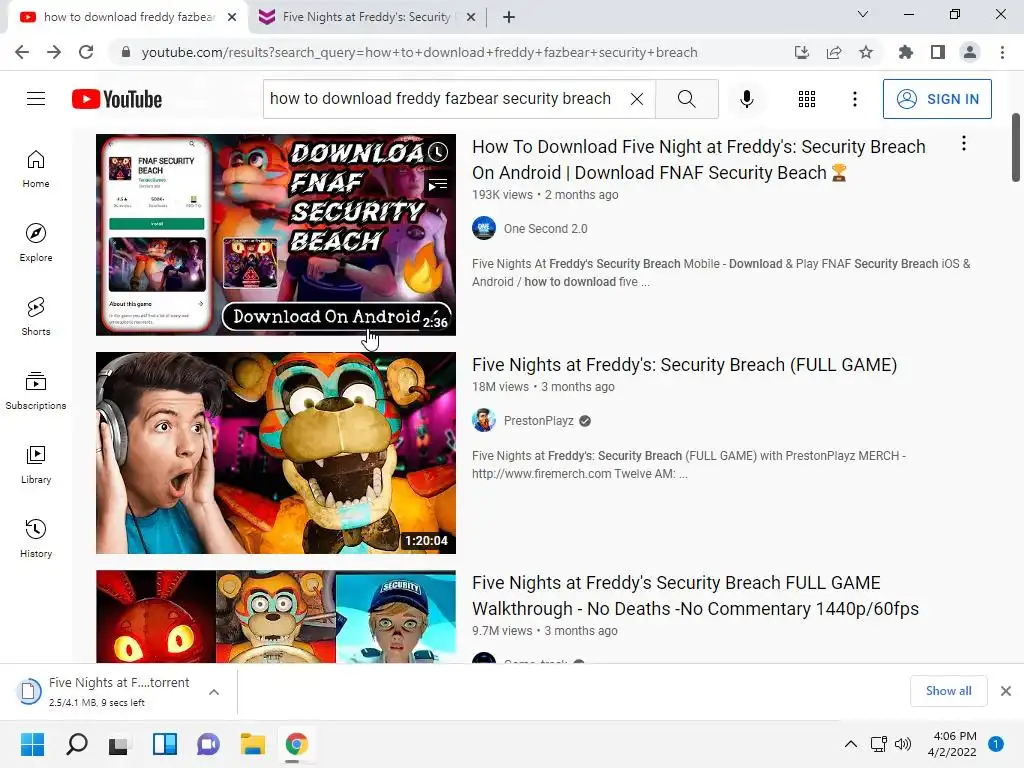Open File Explorer on taskbar
The width and height of the screenshot is (1024, 768).
[x=252, y=744]
